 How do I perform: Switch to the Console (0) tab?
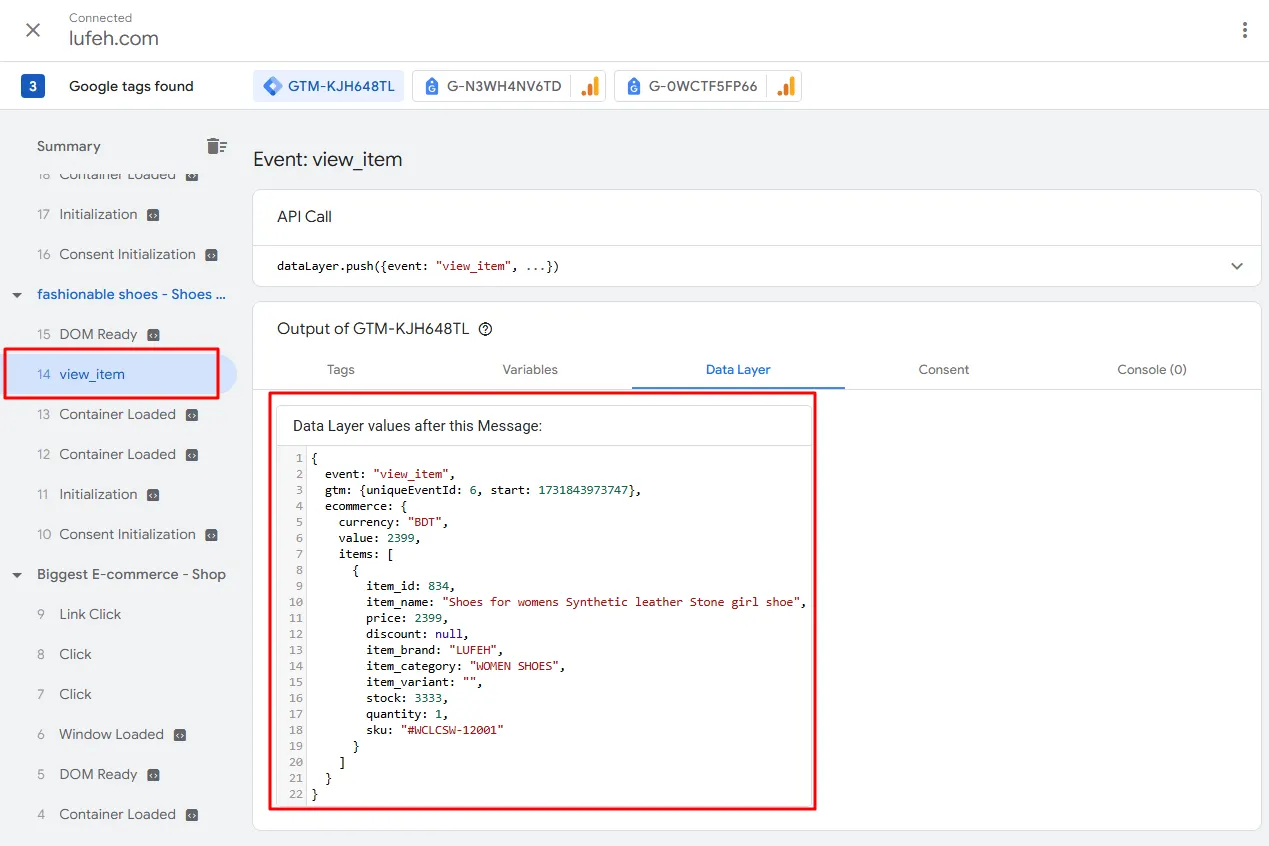[1152, 369]
